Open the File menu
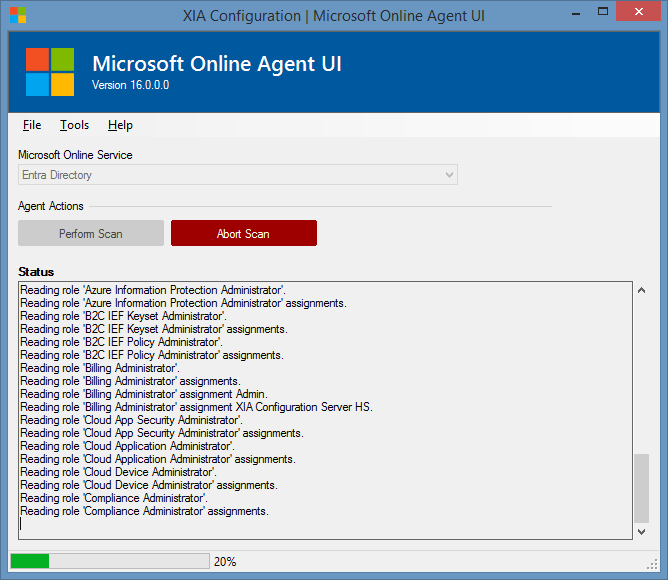Viewport: 668px width, 580px height. (x=32, y=125)
